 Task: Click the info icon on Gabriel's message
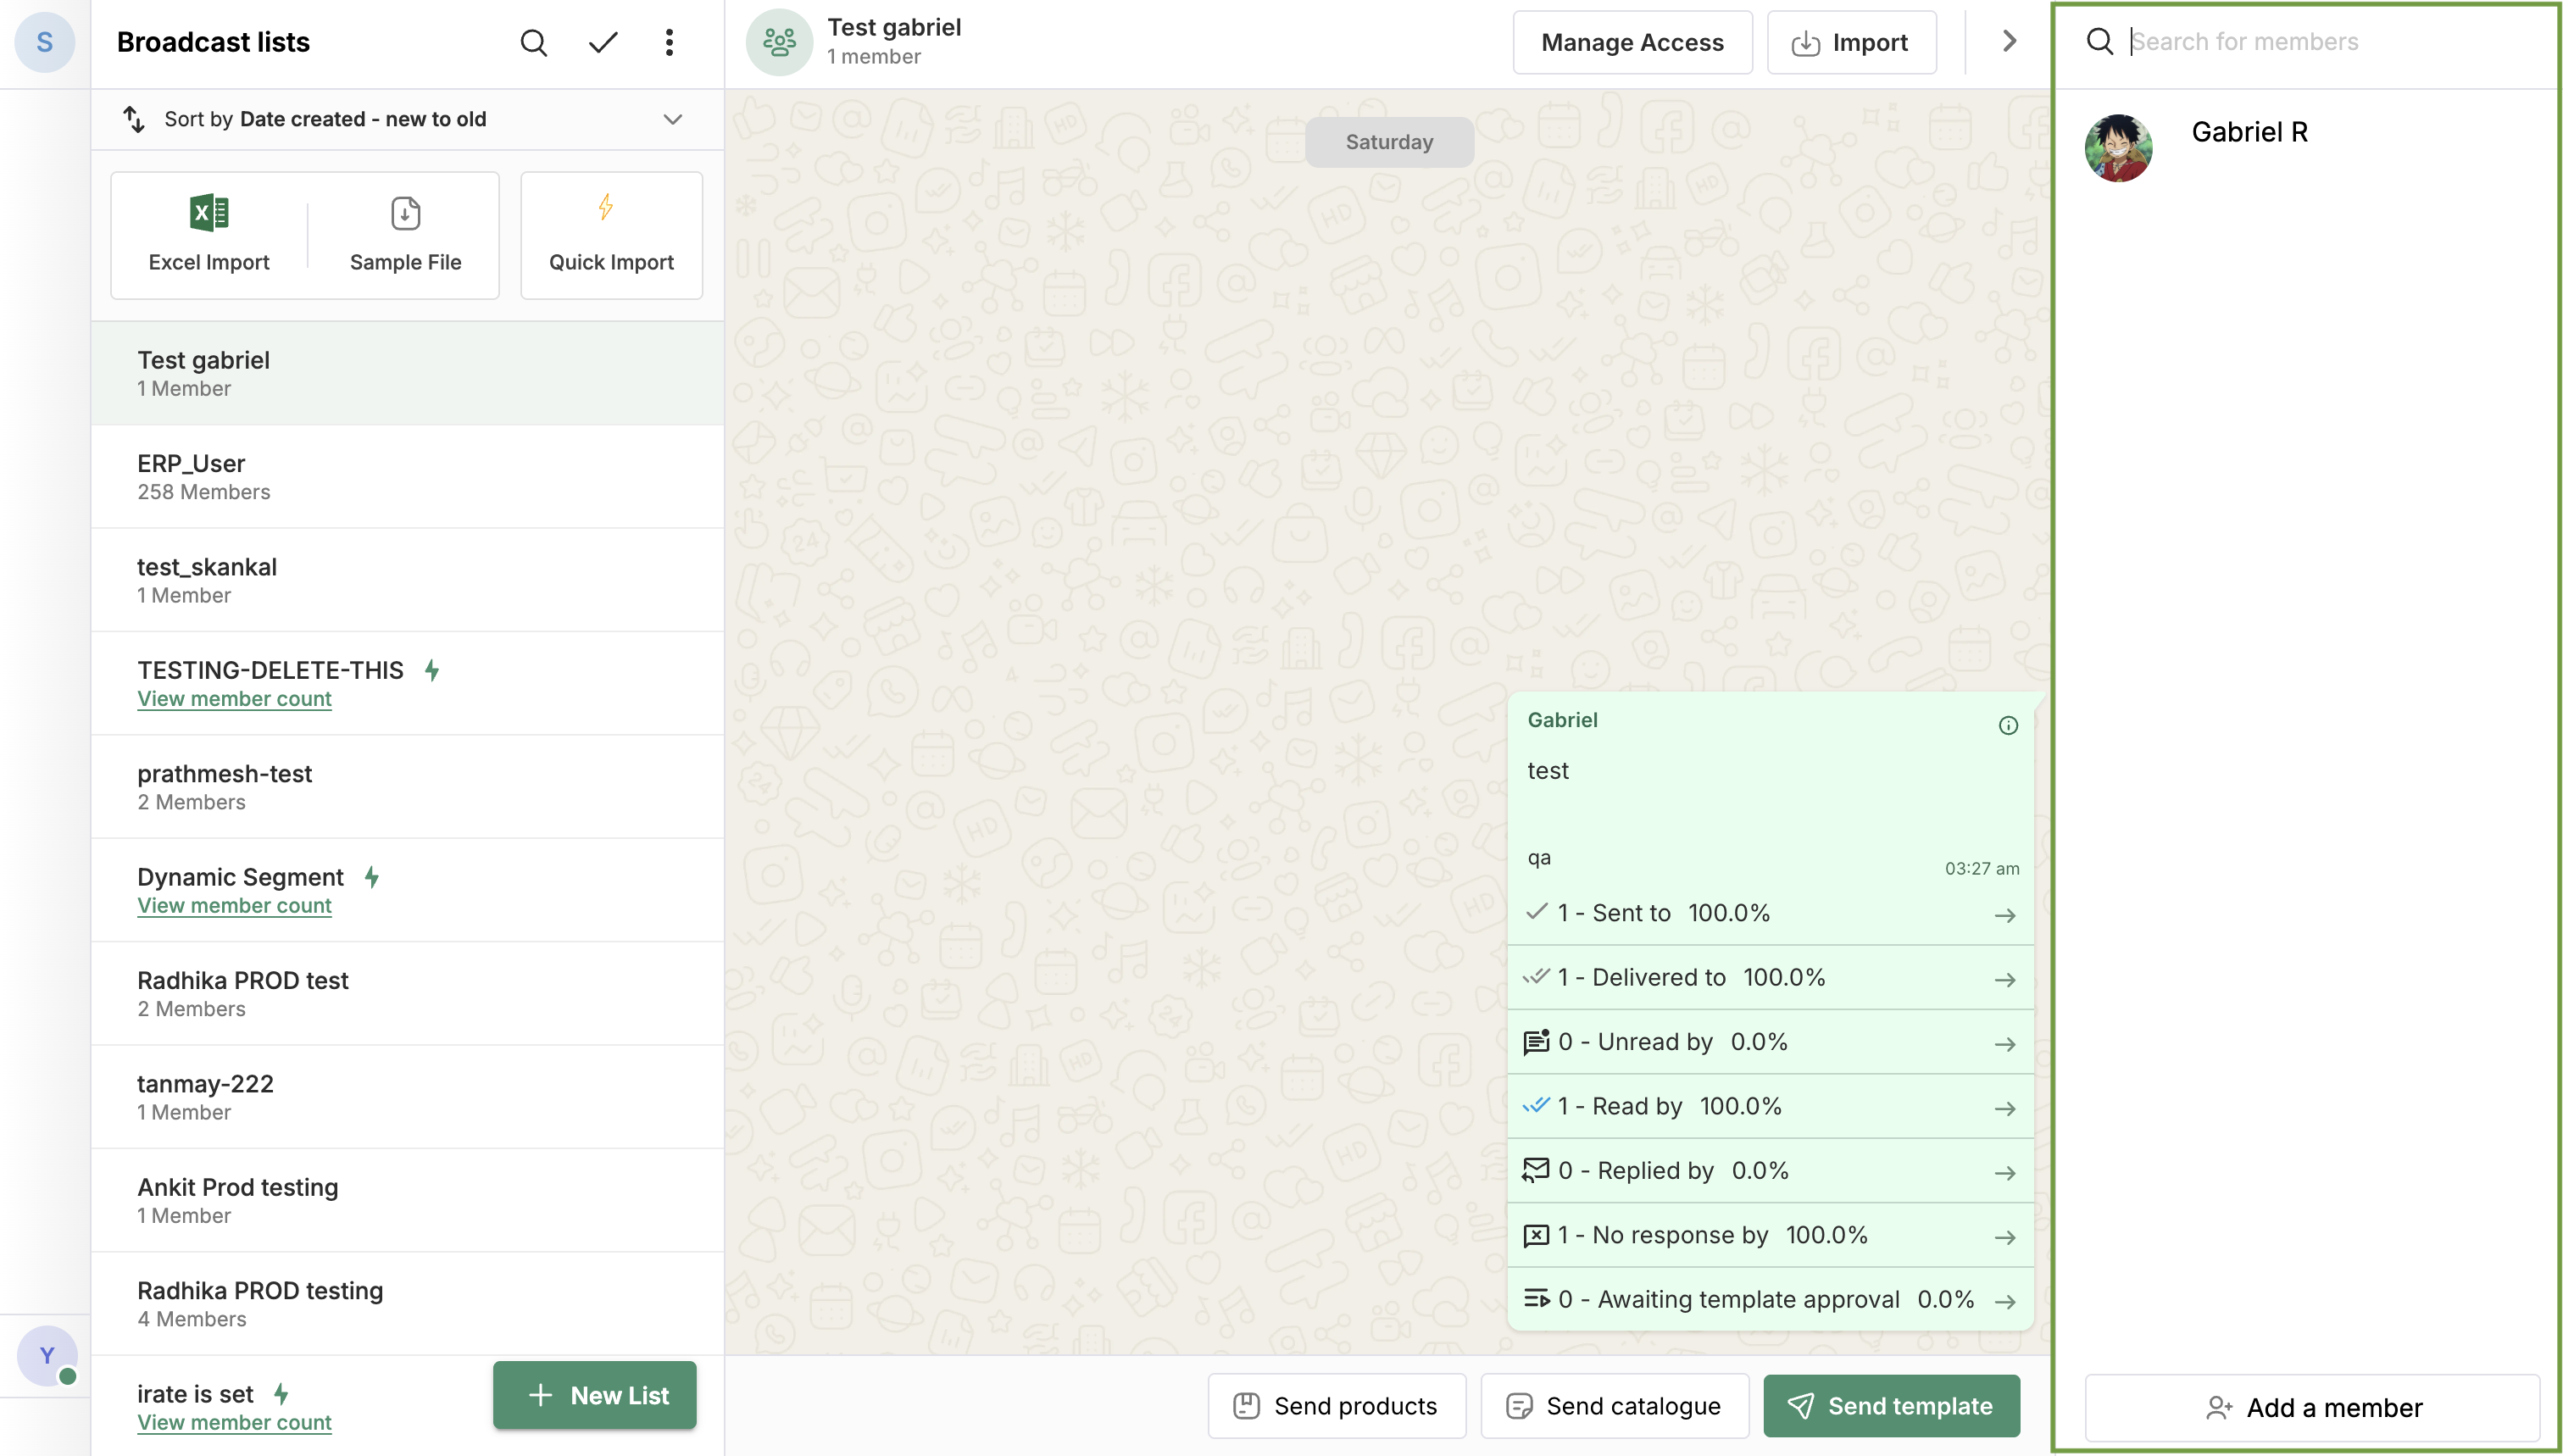coord(2007,725)
